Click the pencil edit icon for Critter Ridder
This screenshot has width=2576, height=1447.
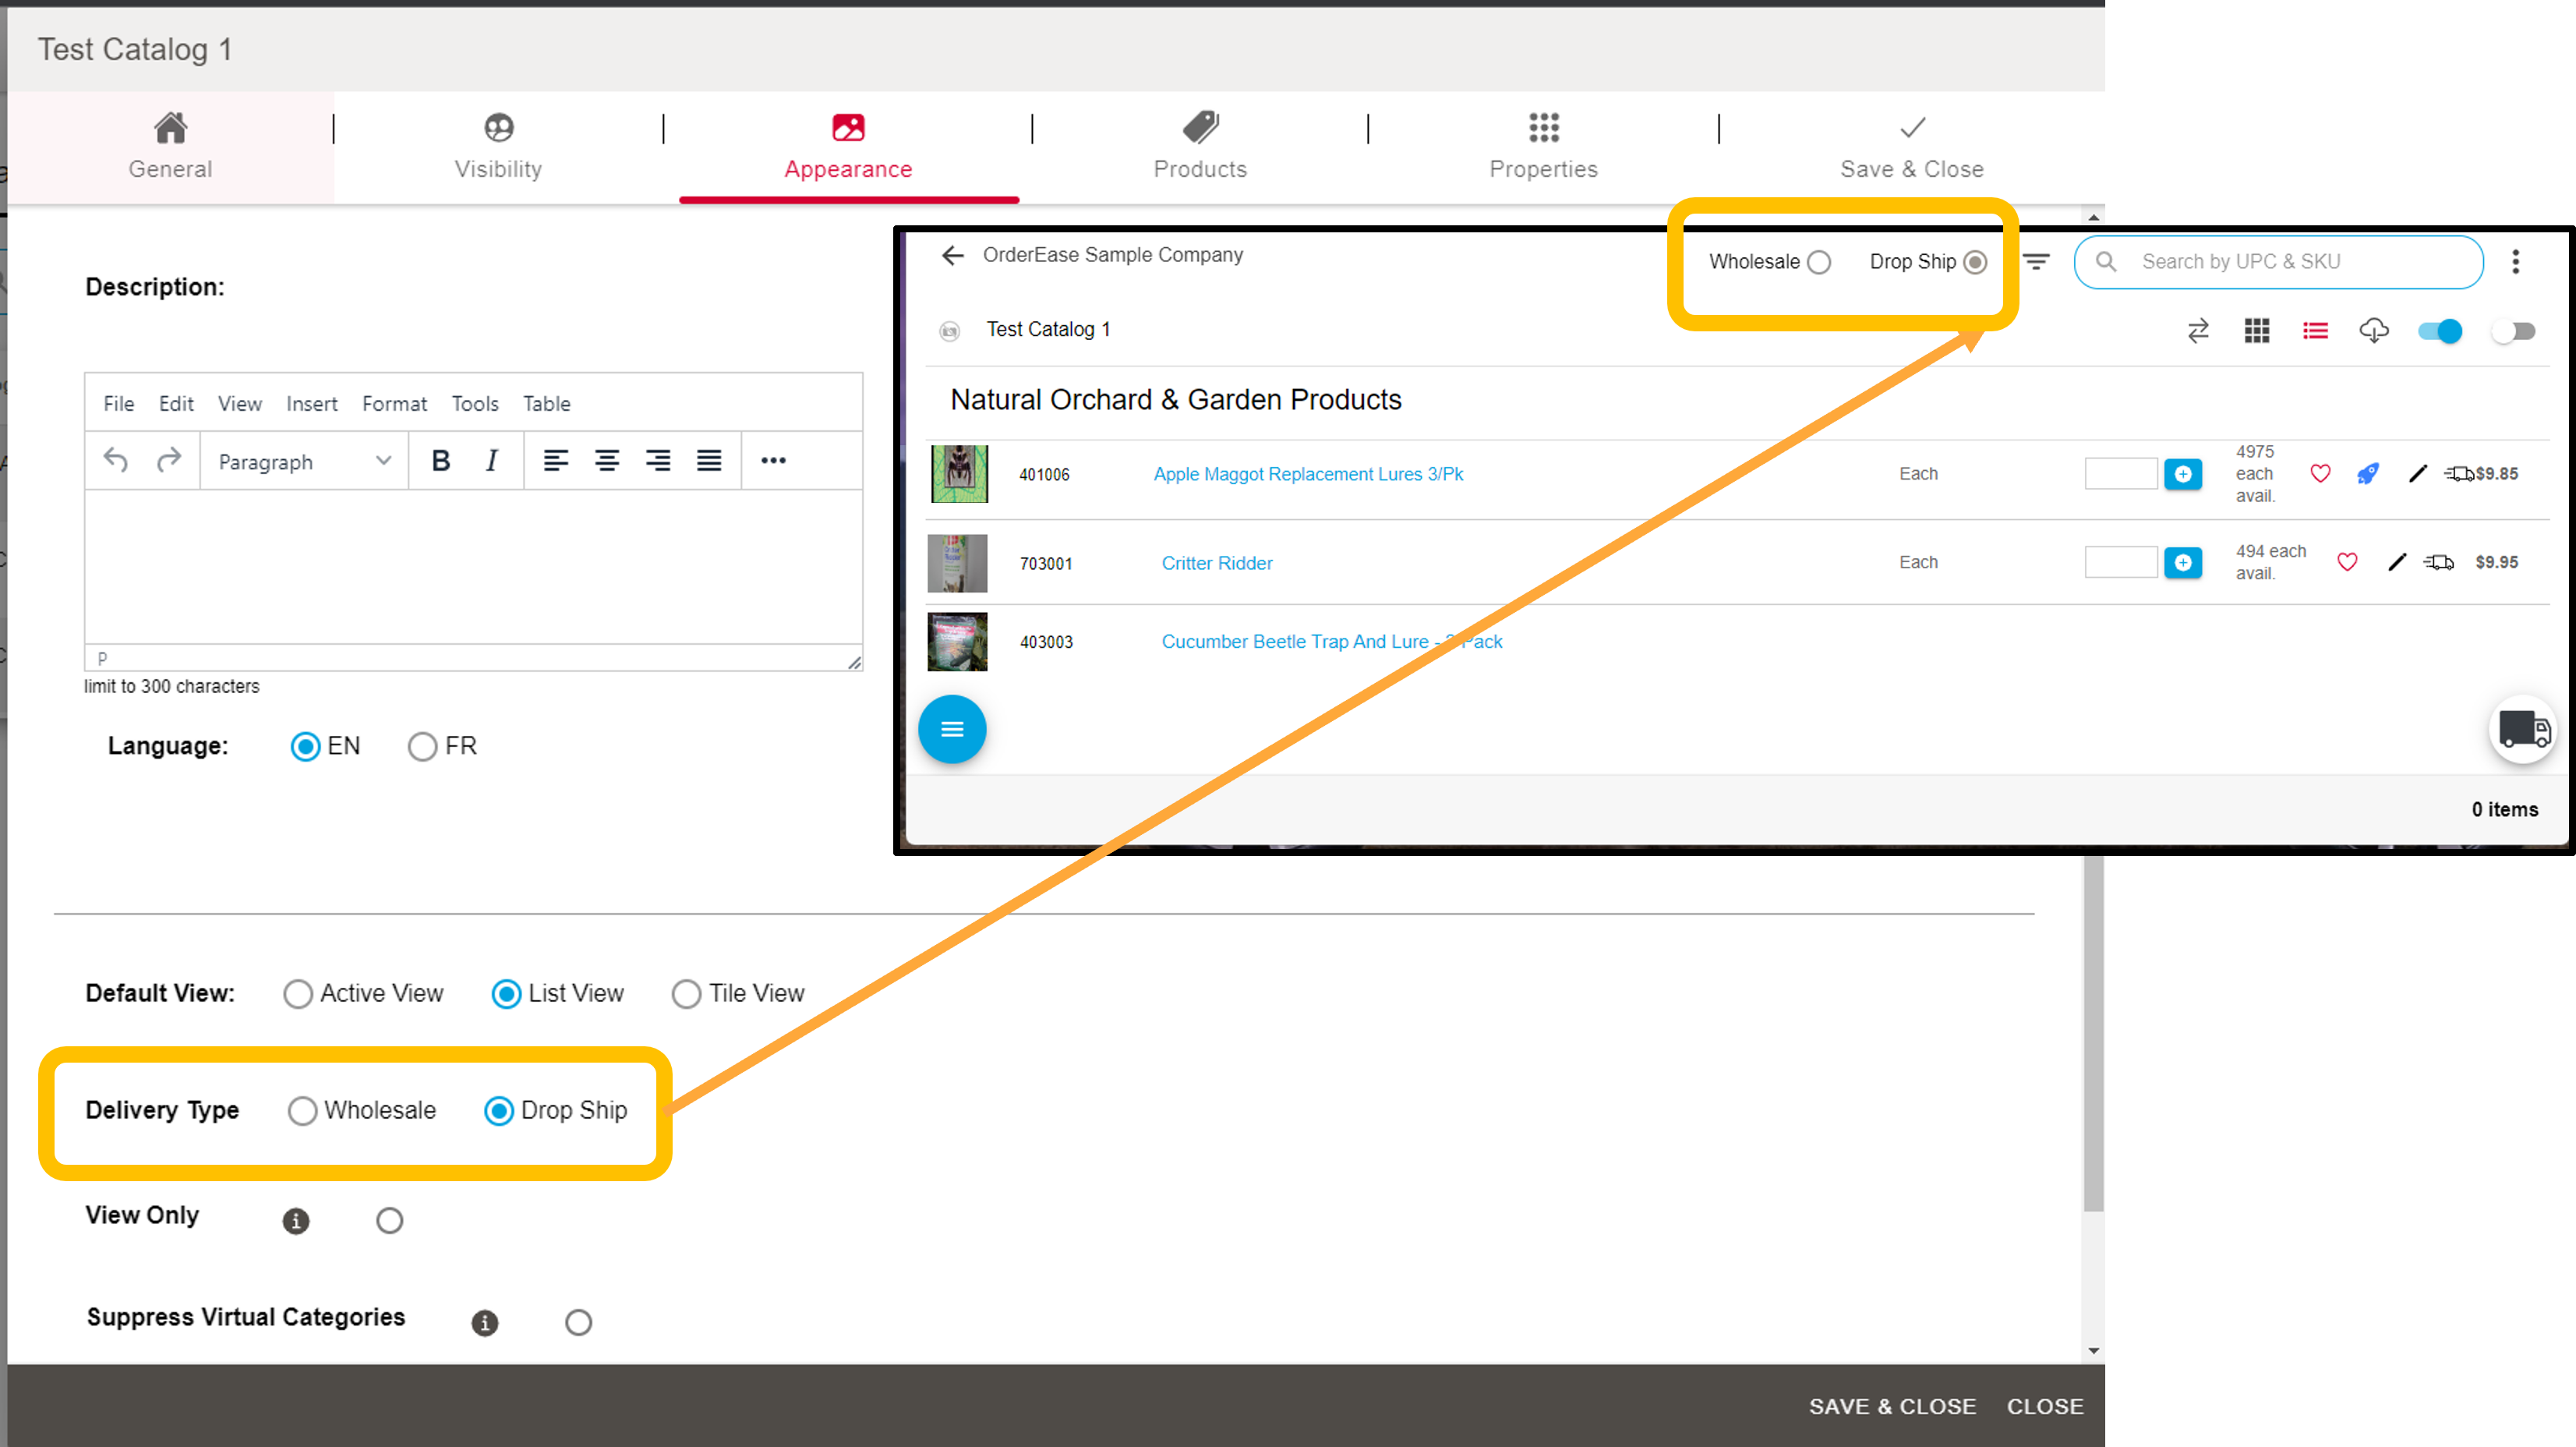click(2397, 562)
